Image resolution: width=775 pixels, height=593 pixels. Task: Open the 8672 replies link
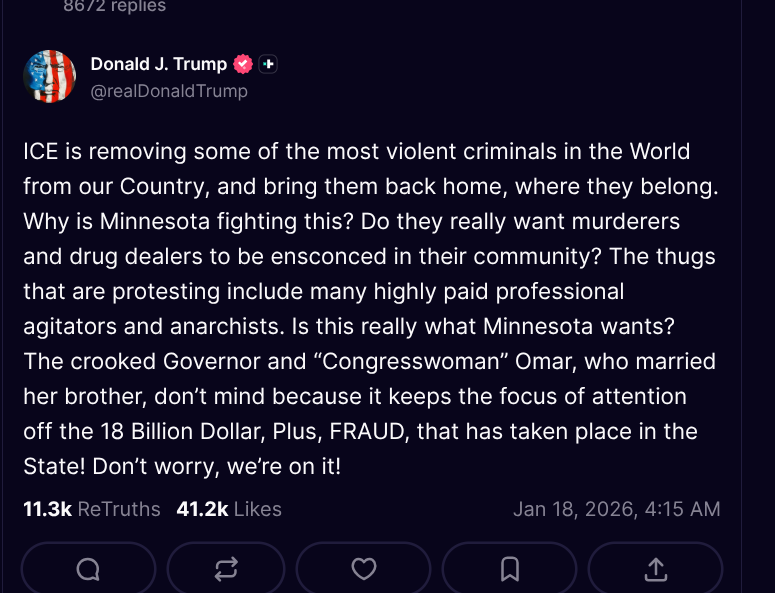tap(114, 6)
